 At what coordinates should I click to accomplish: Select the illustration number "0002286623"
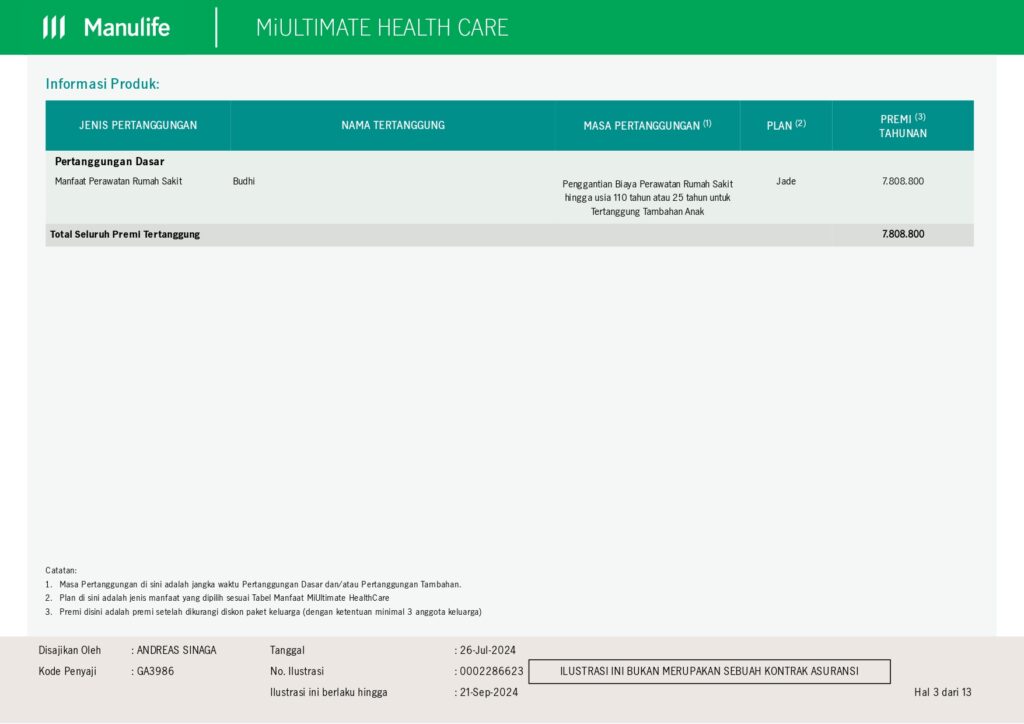(491, 671)
